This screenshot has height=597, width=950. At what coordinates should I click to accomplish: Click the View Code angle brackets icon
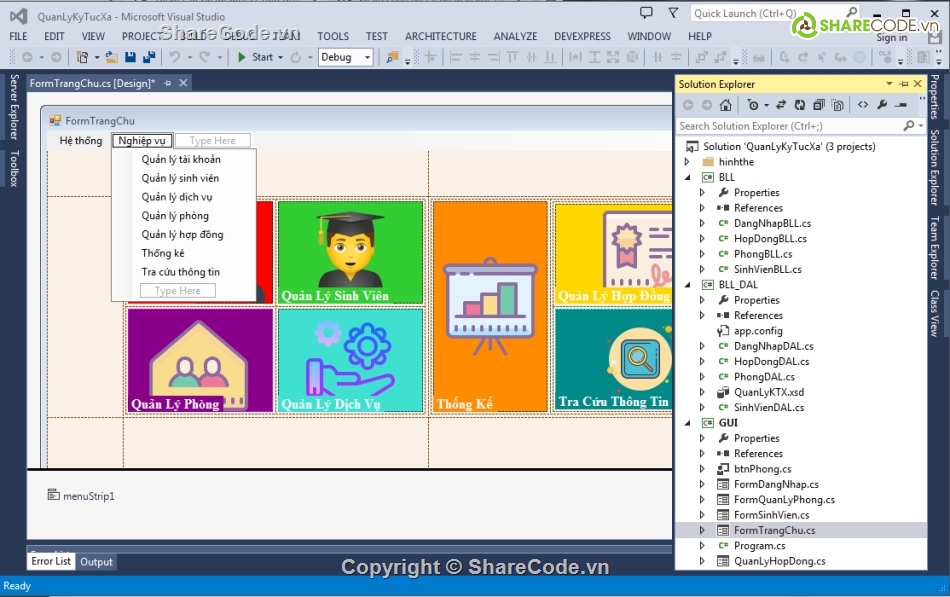point(863,105)
